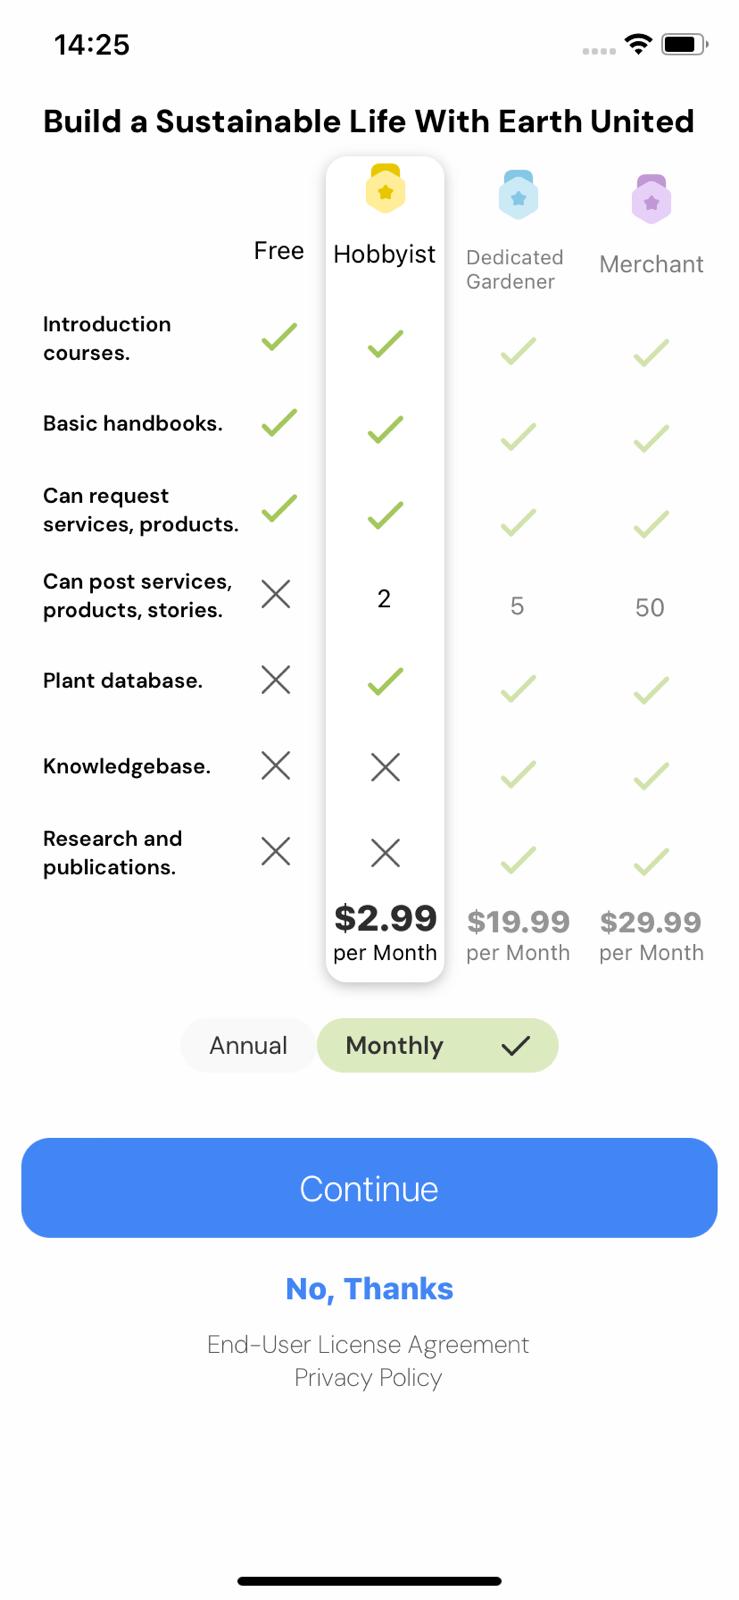Tap the $29.99 per Month Merchant price
The width and height of the screenshot is (739, 1600).
(x=651, y=935)
